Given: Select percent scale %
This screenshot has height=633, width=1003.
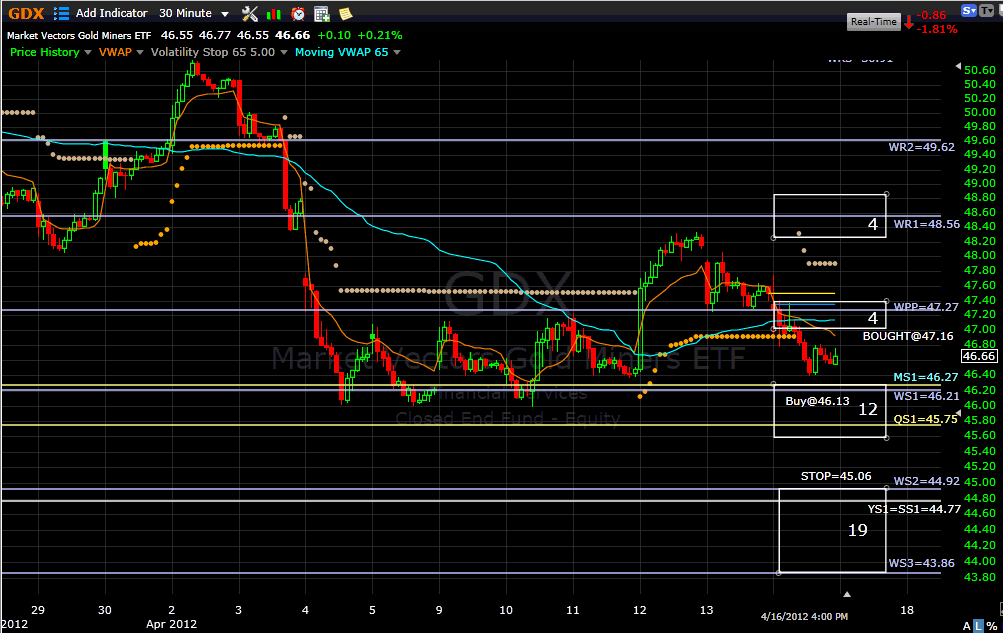Looking at the screenshot, I should coord(992,626).
